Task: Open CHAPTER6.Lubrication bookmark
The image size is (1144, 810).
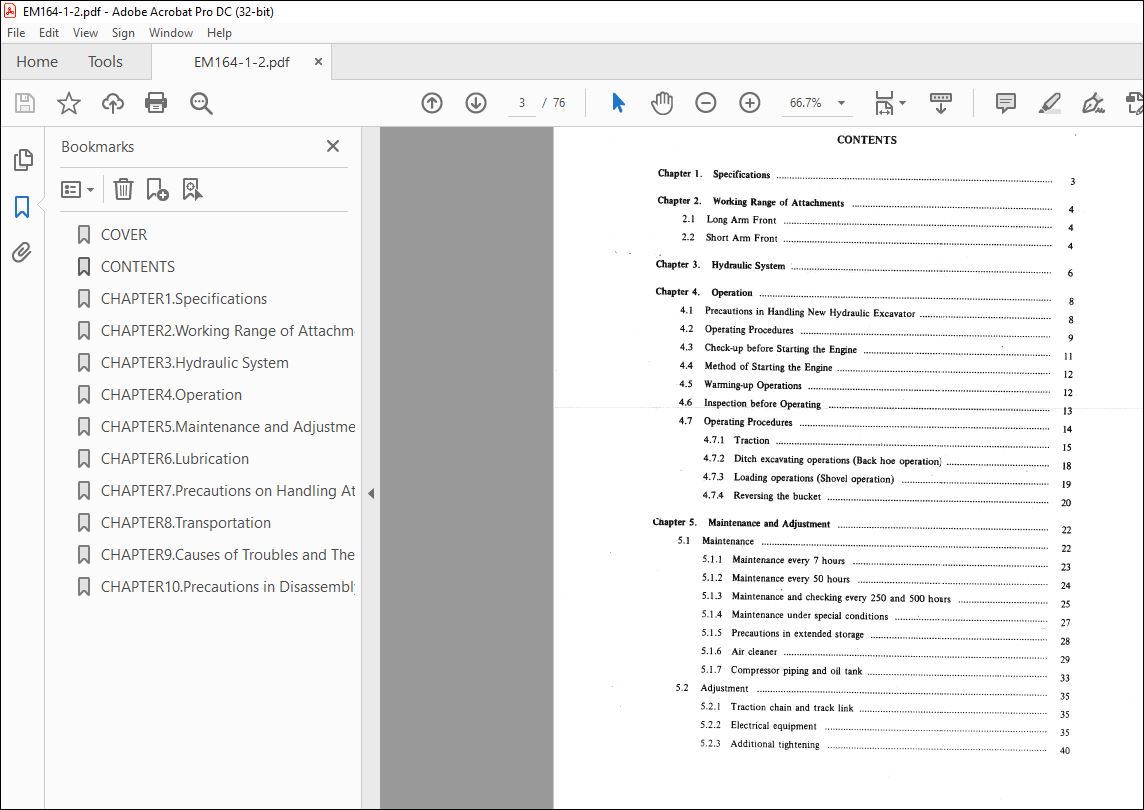Action: tap(174, 459)
